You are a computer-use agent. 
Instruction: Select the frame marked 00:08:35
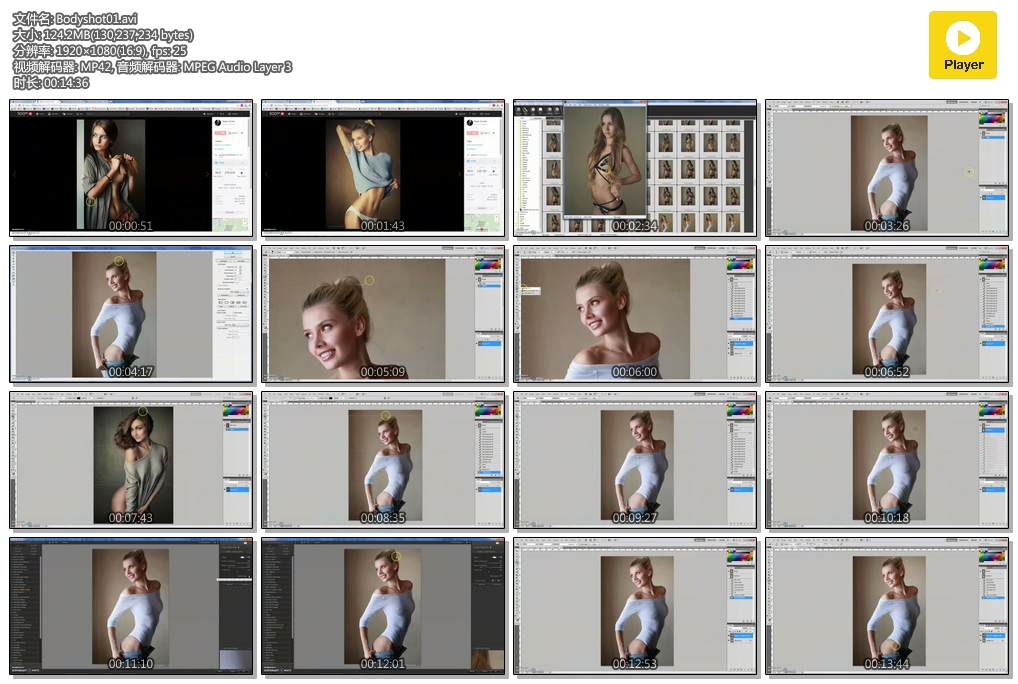[x=383, y=460]
